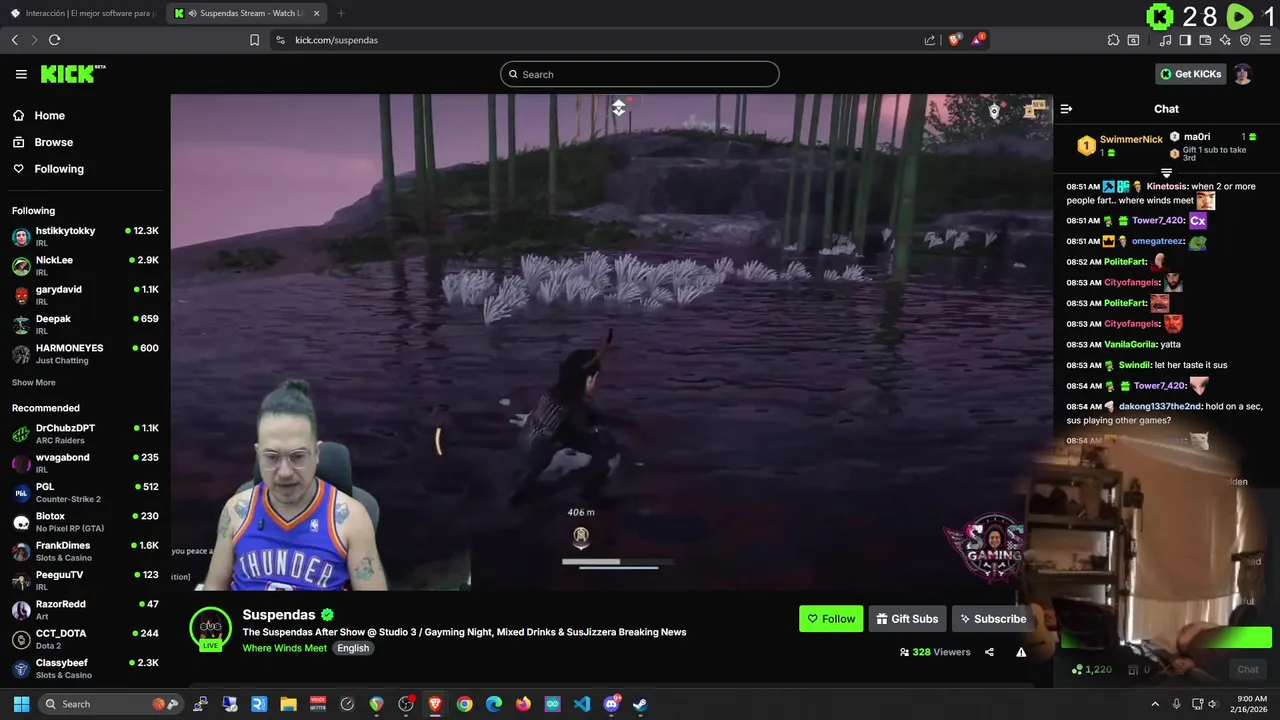Viewport: 1280px width, 720px height.
Task: Open Visual Studio Code from taskbar
Action: point(582,704)
